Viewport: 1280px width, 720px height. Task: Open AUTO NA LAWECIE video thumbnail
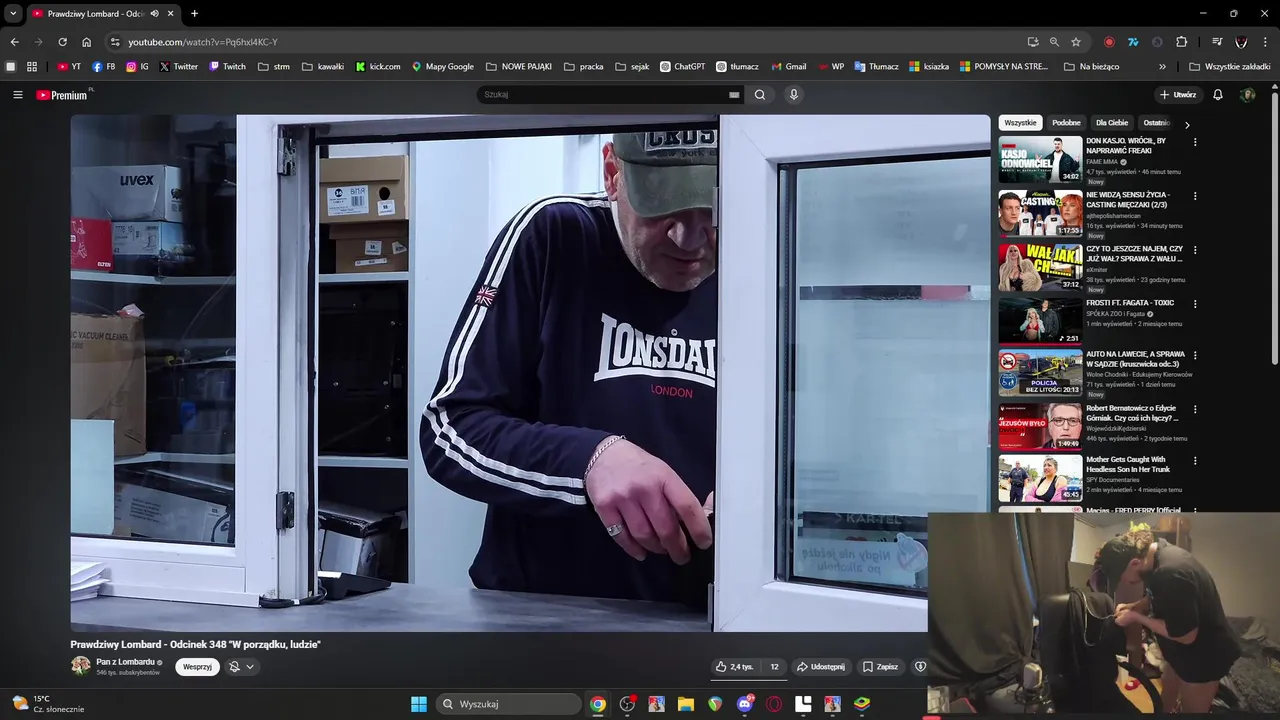[x=1040, y=372]
